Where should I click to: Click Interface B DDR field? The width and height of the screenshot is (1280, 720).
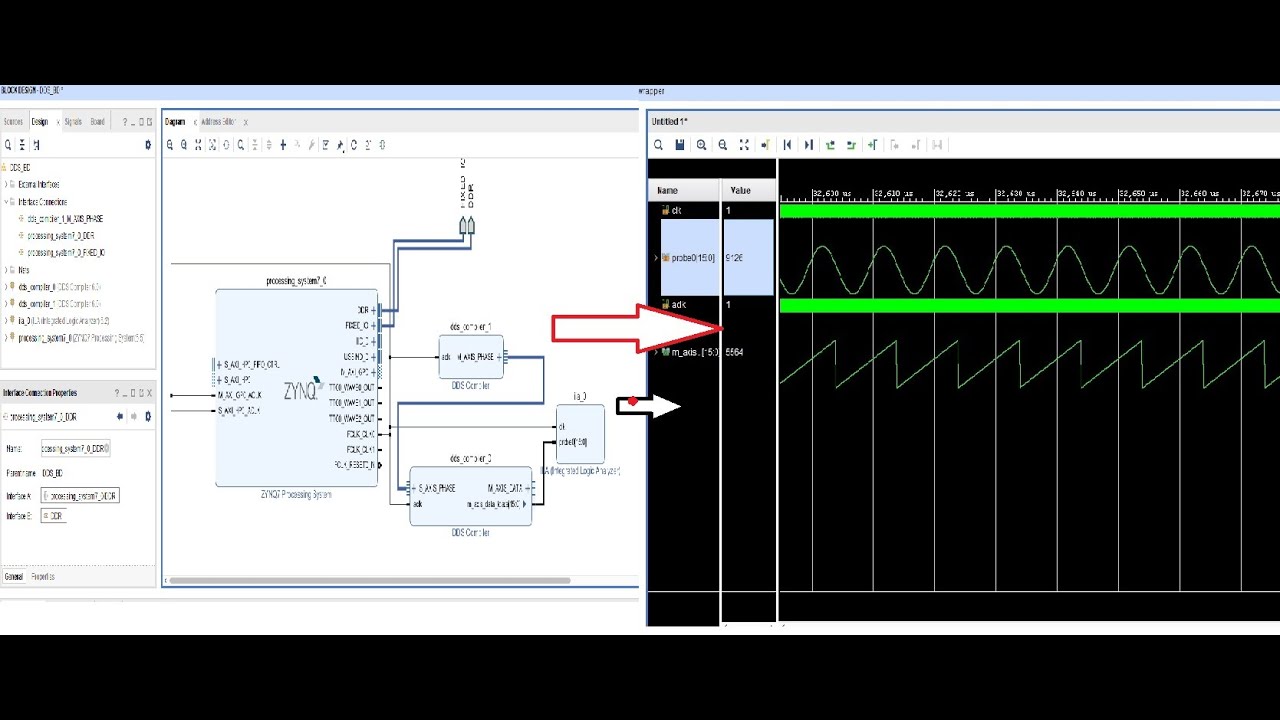54,517
